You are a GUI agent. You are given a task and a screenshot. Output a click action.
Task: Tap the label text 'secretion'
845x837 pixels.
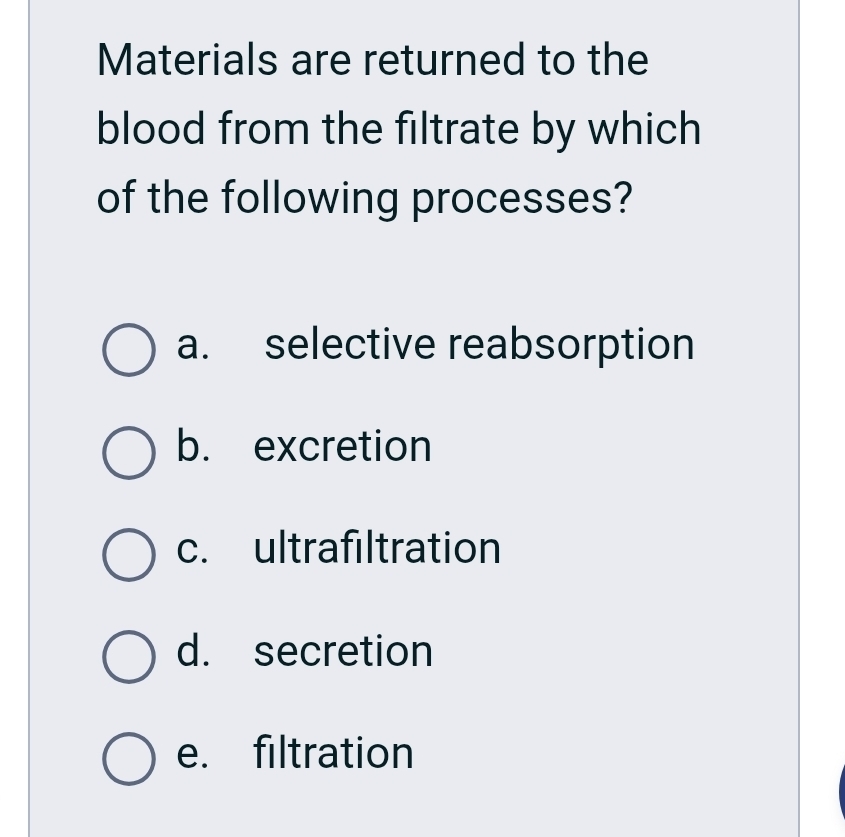pos(343,652)
